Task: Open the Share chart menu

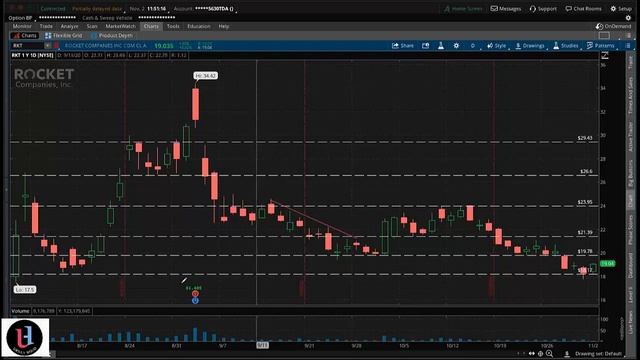Action: 403,46
